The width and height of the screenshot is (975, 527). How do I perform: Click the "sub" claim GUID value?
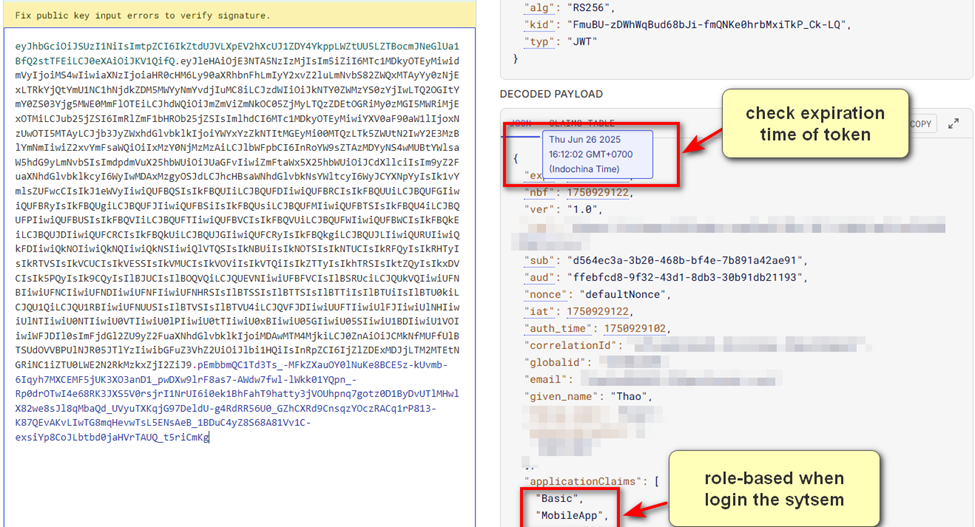coord(679,260)
